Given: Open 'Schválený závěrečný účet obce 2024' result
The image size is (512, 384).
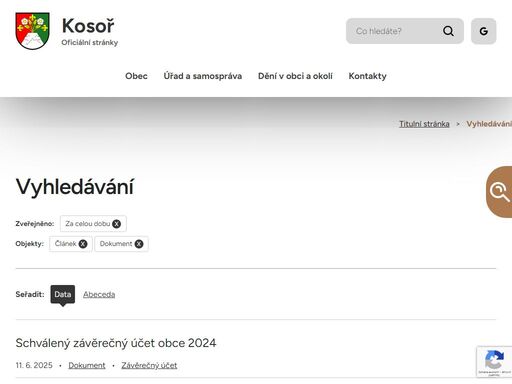Looking at the screenshot, I should click(x=116, y=343).
